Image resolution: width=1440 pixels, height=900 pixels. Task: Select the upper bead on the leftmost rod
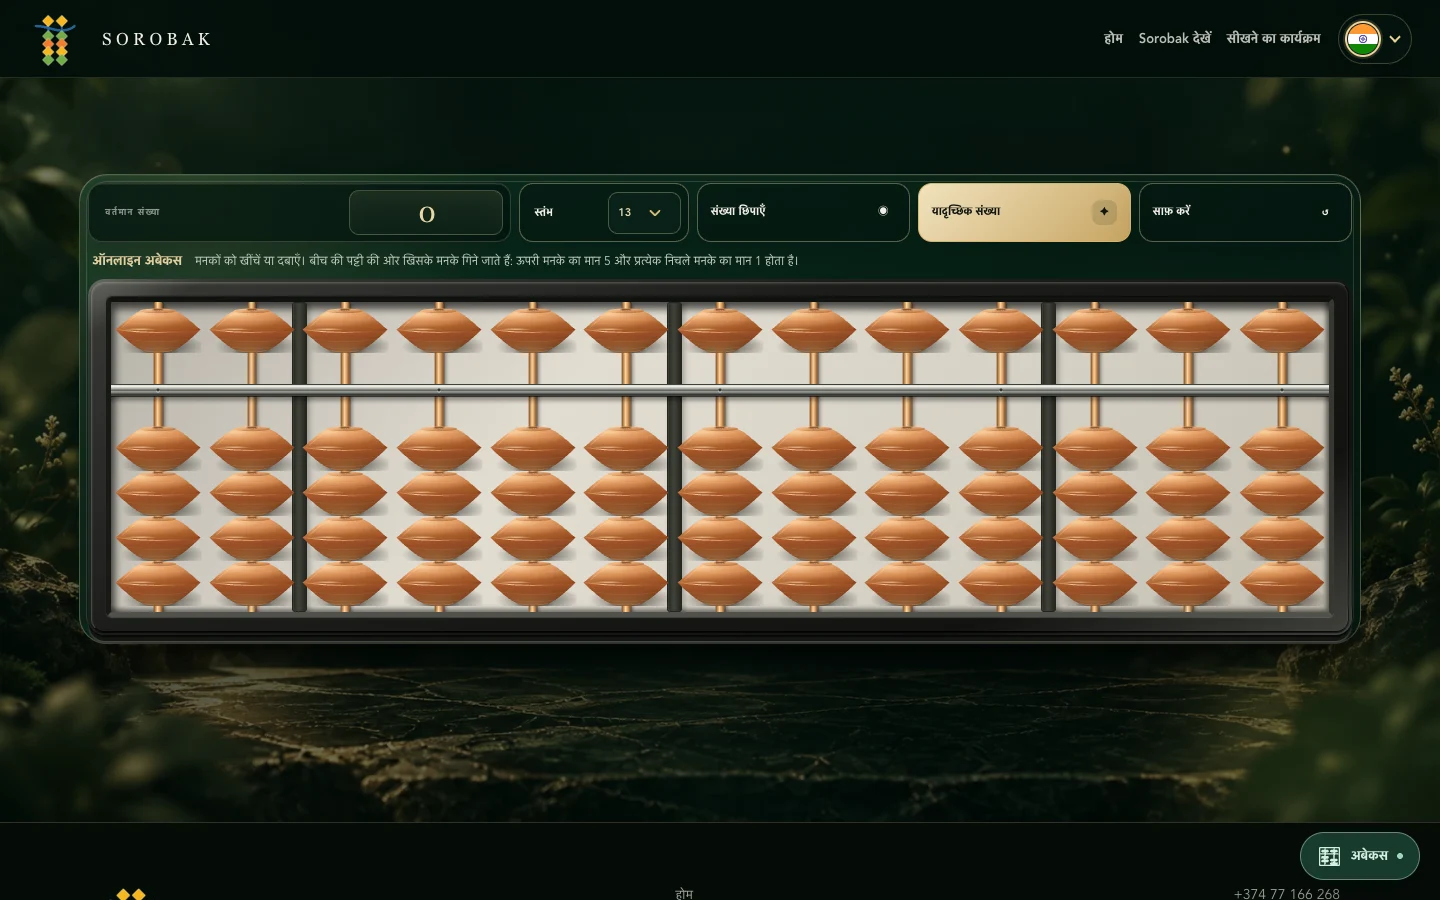pyautogui.click(x=158, y=330)
